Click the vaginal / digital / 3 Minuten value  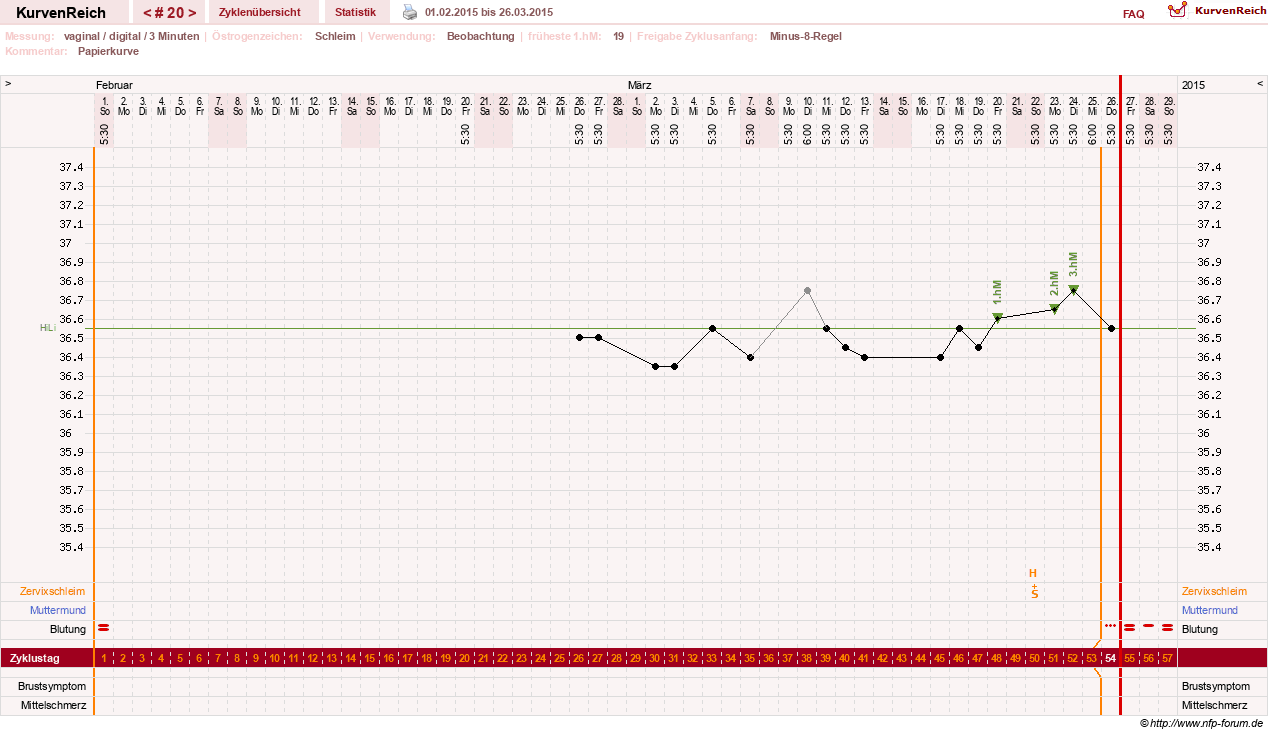pos(131,36)
